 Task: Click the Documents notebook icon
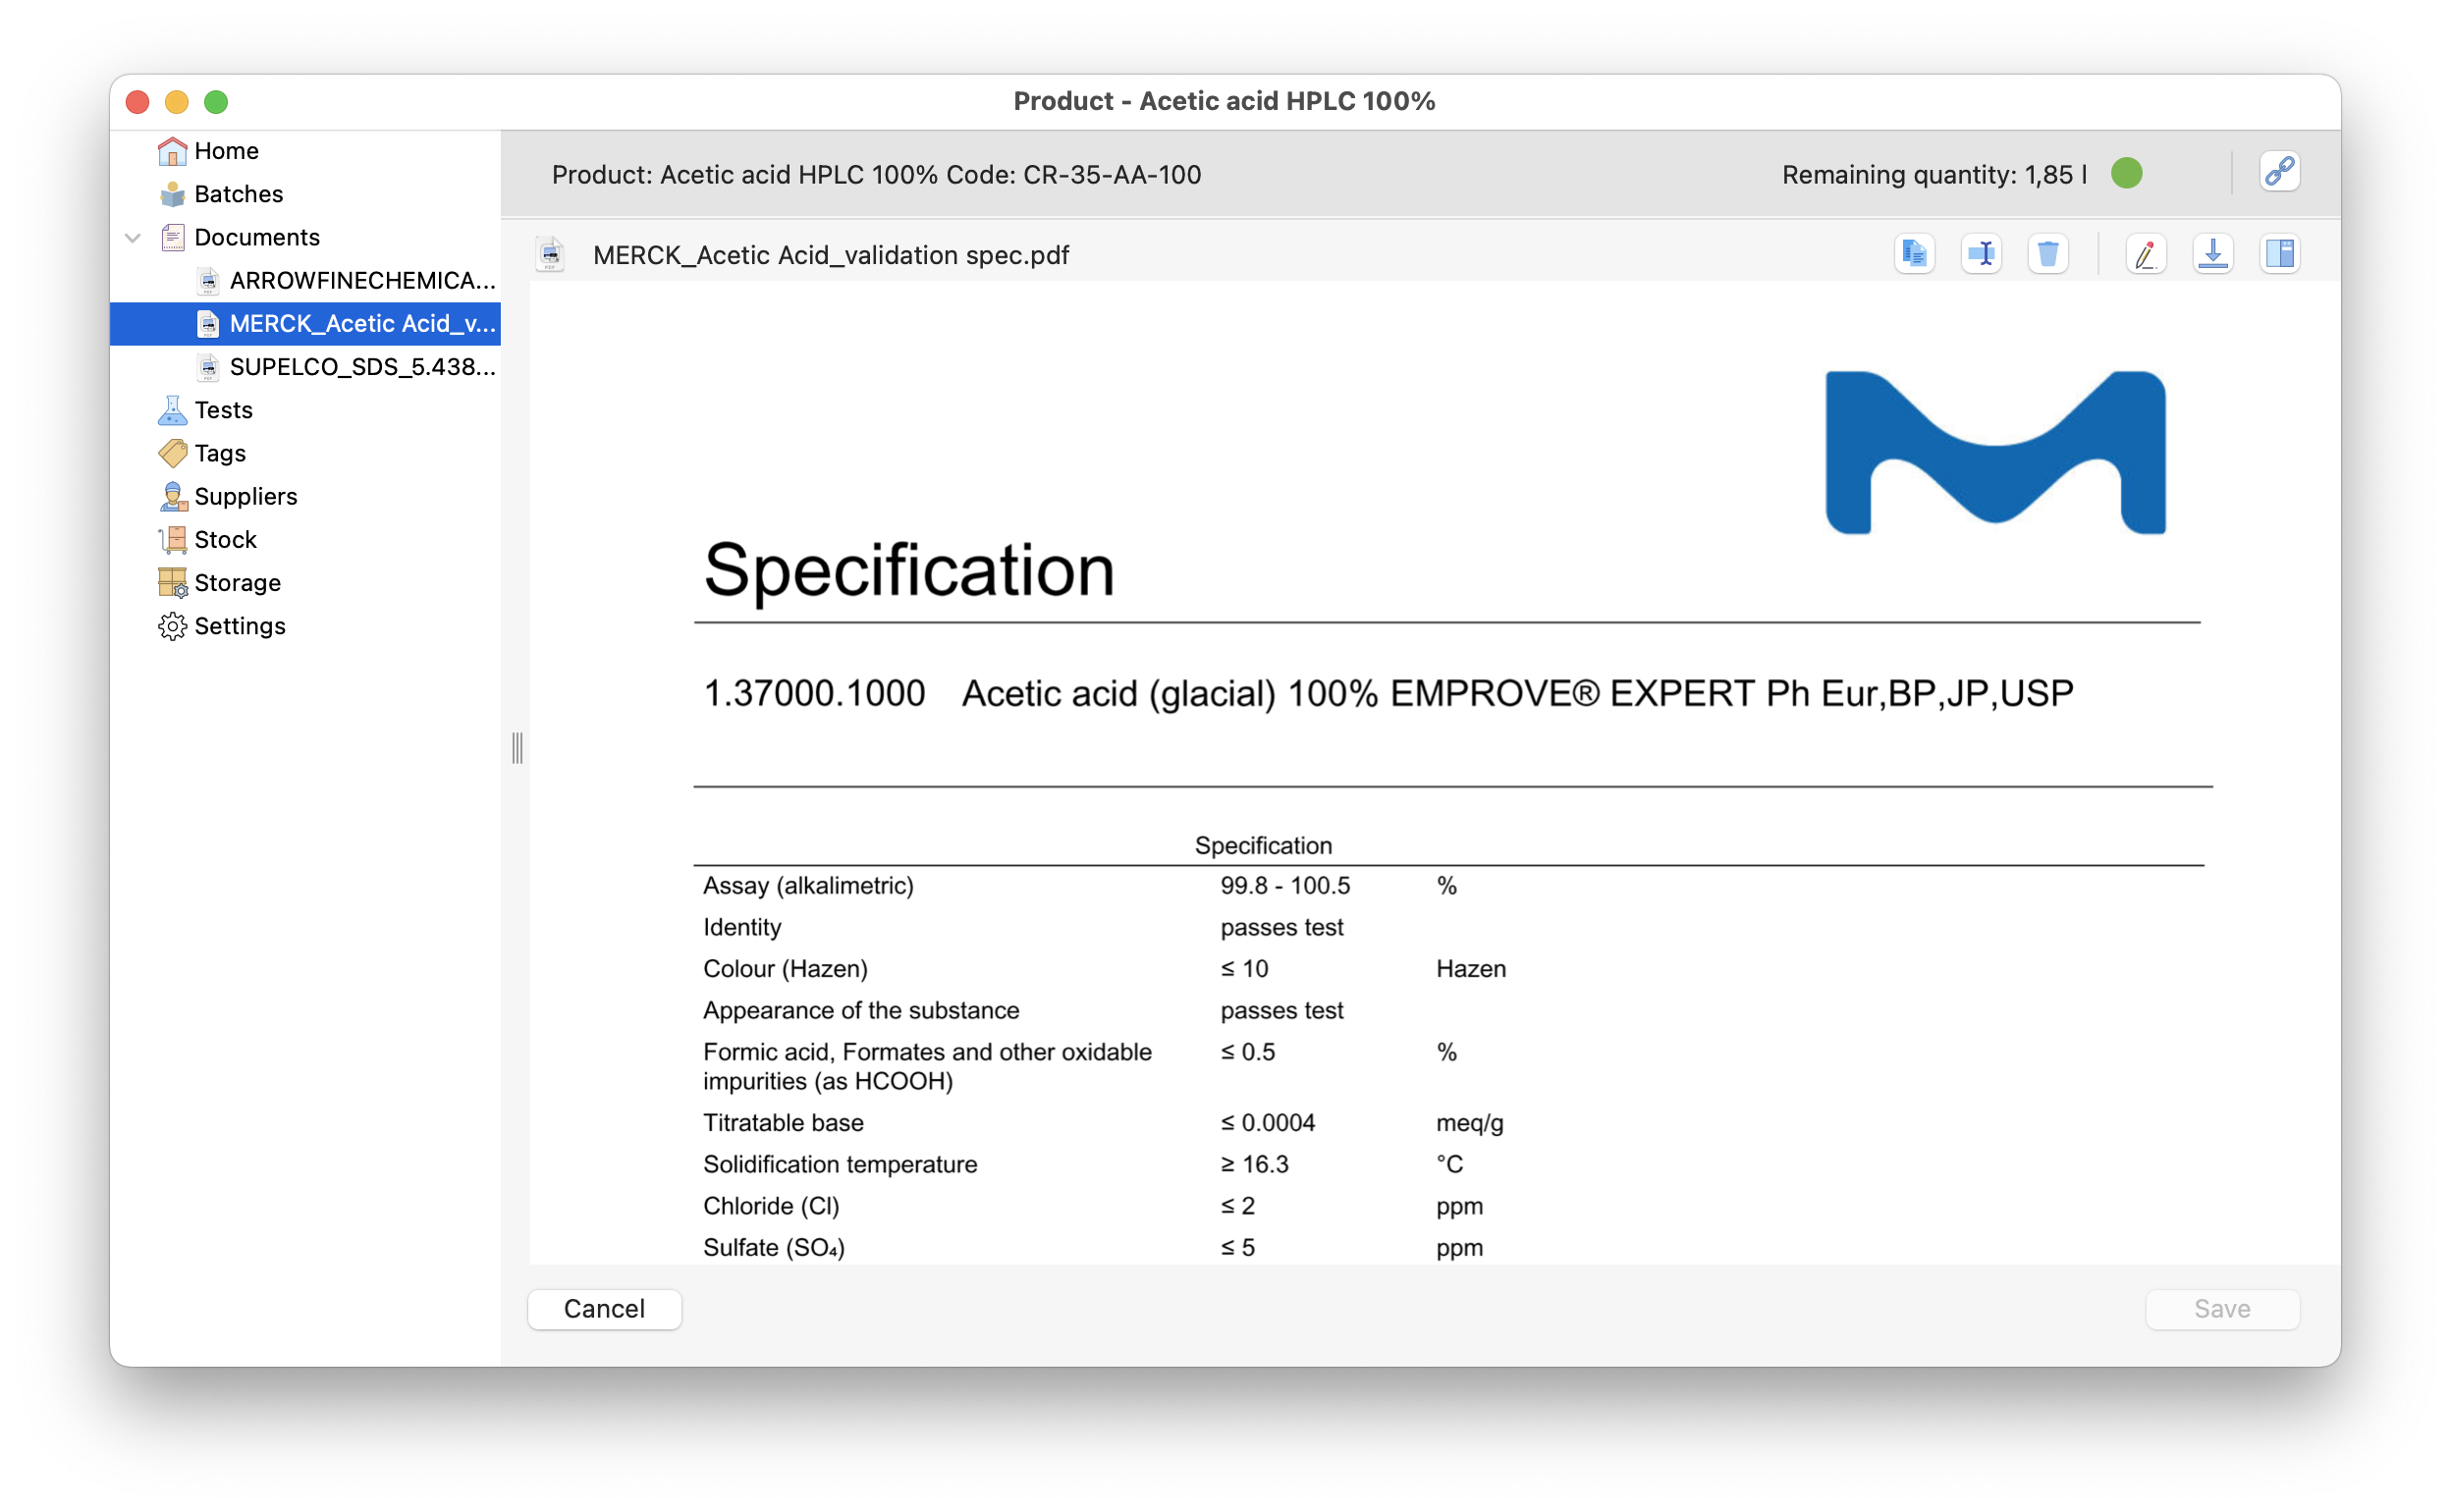pyautogui.click(x=172, y=237)
